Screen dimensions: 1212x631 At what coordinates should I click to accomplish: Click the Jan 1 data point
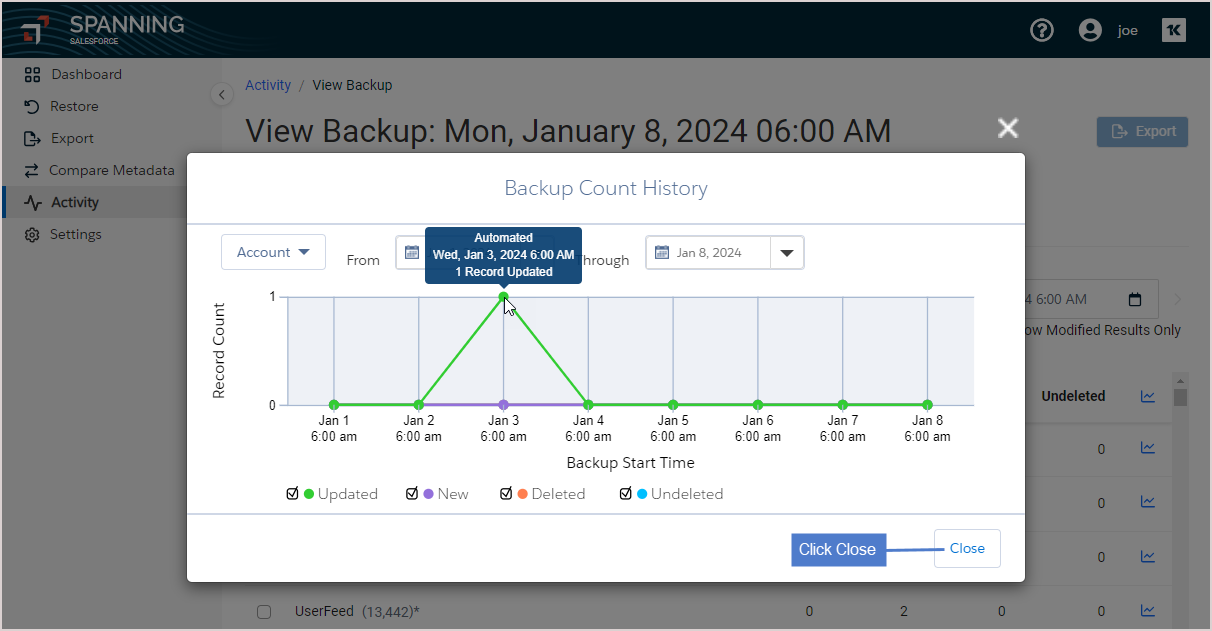(334, 405)
